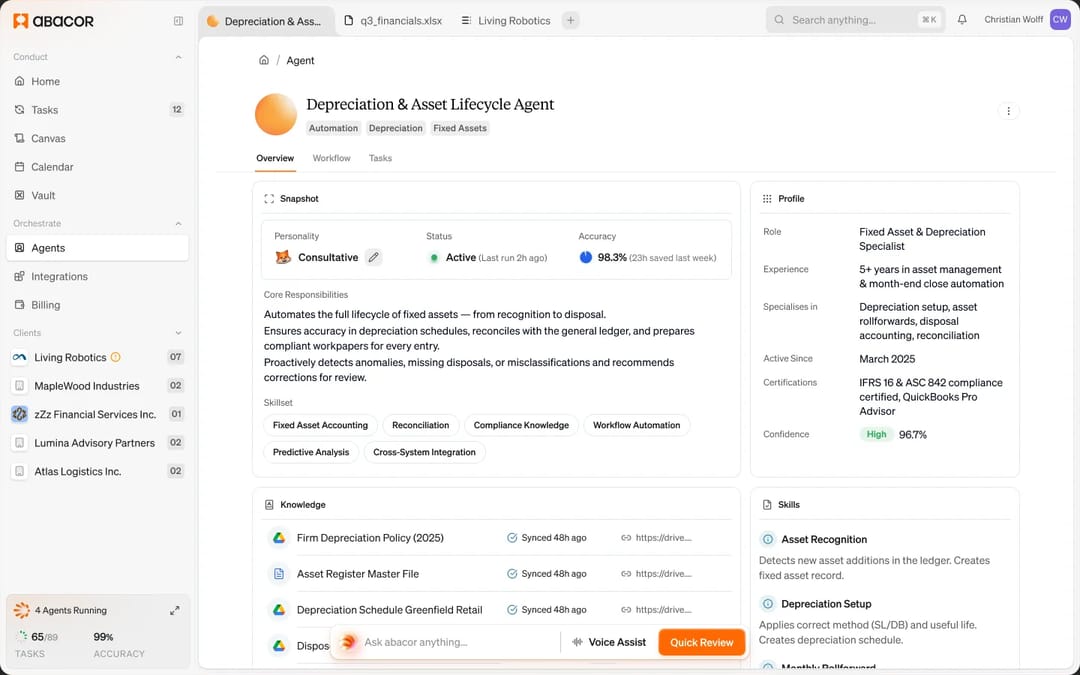
Task: Open agent options three-dot menu
Action: coord(1008,111)
